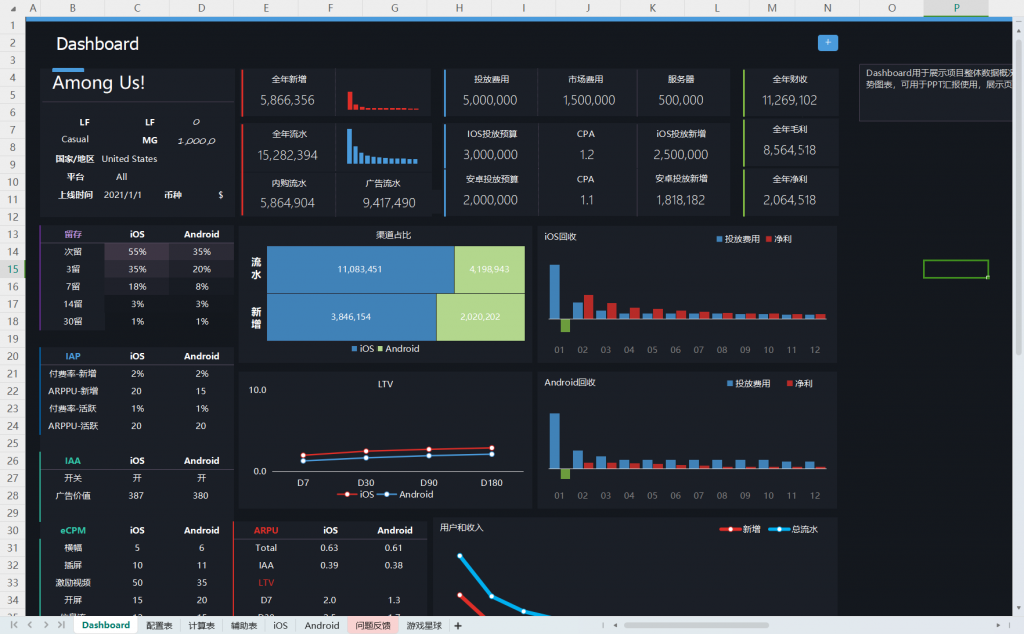
Task: Click the horizontal scrollbar right arrow
Action: [998, 626]
